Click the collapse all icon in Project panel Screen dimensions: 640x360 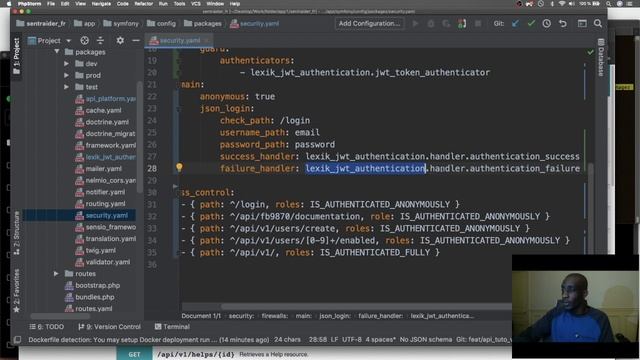pos(100,40)
